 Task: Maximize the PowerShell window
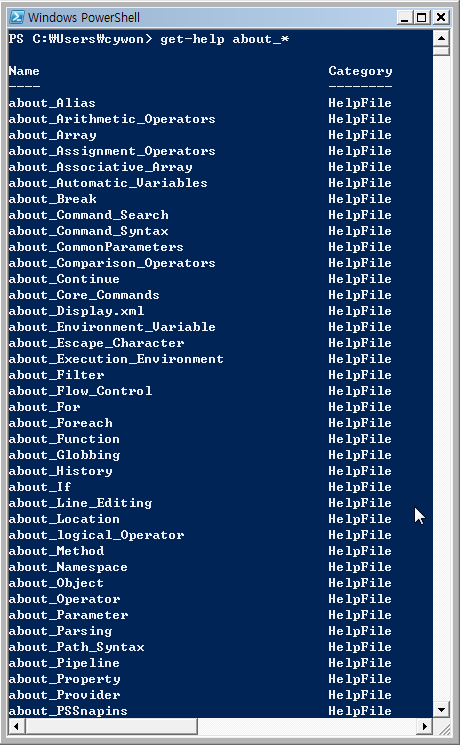point(422,18)
